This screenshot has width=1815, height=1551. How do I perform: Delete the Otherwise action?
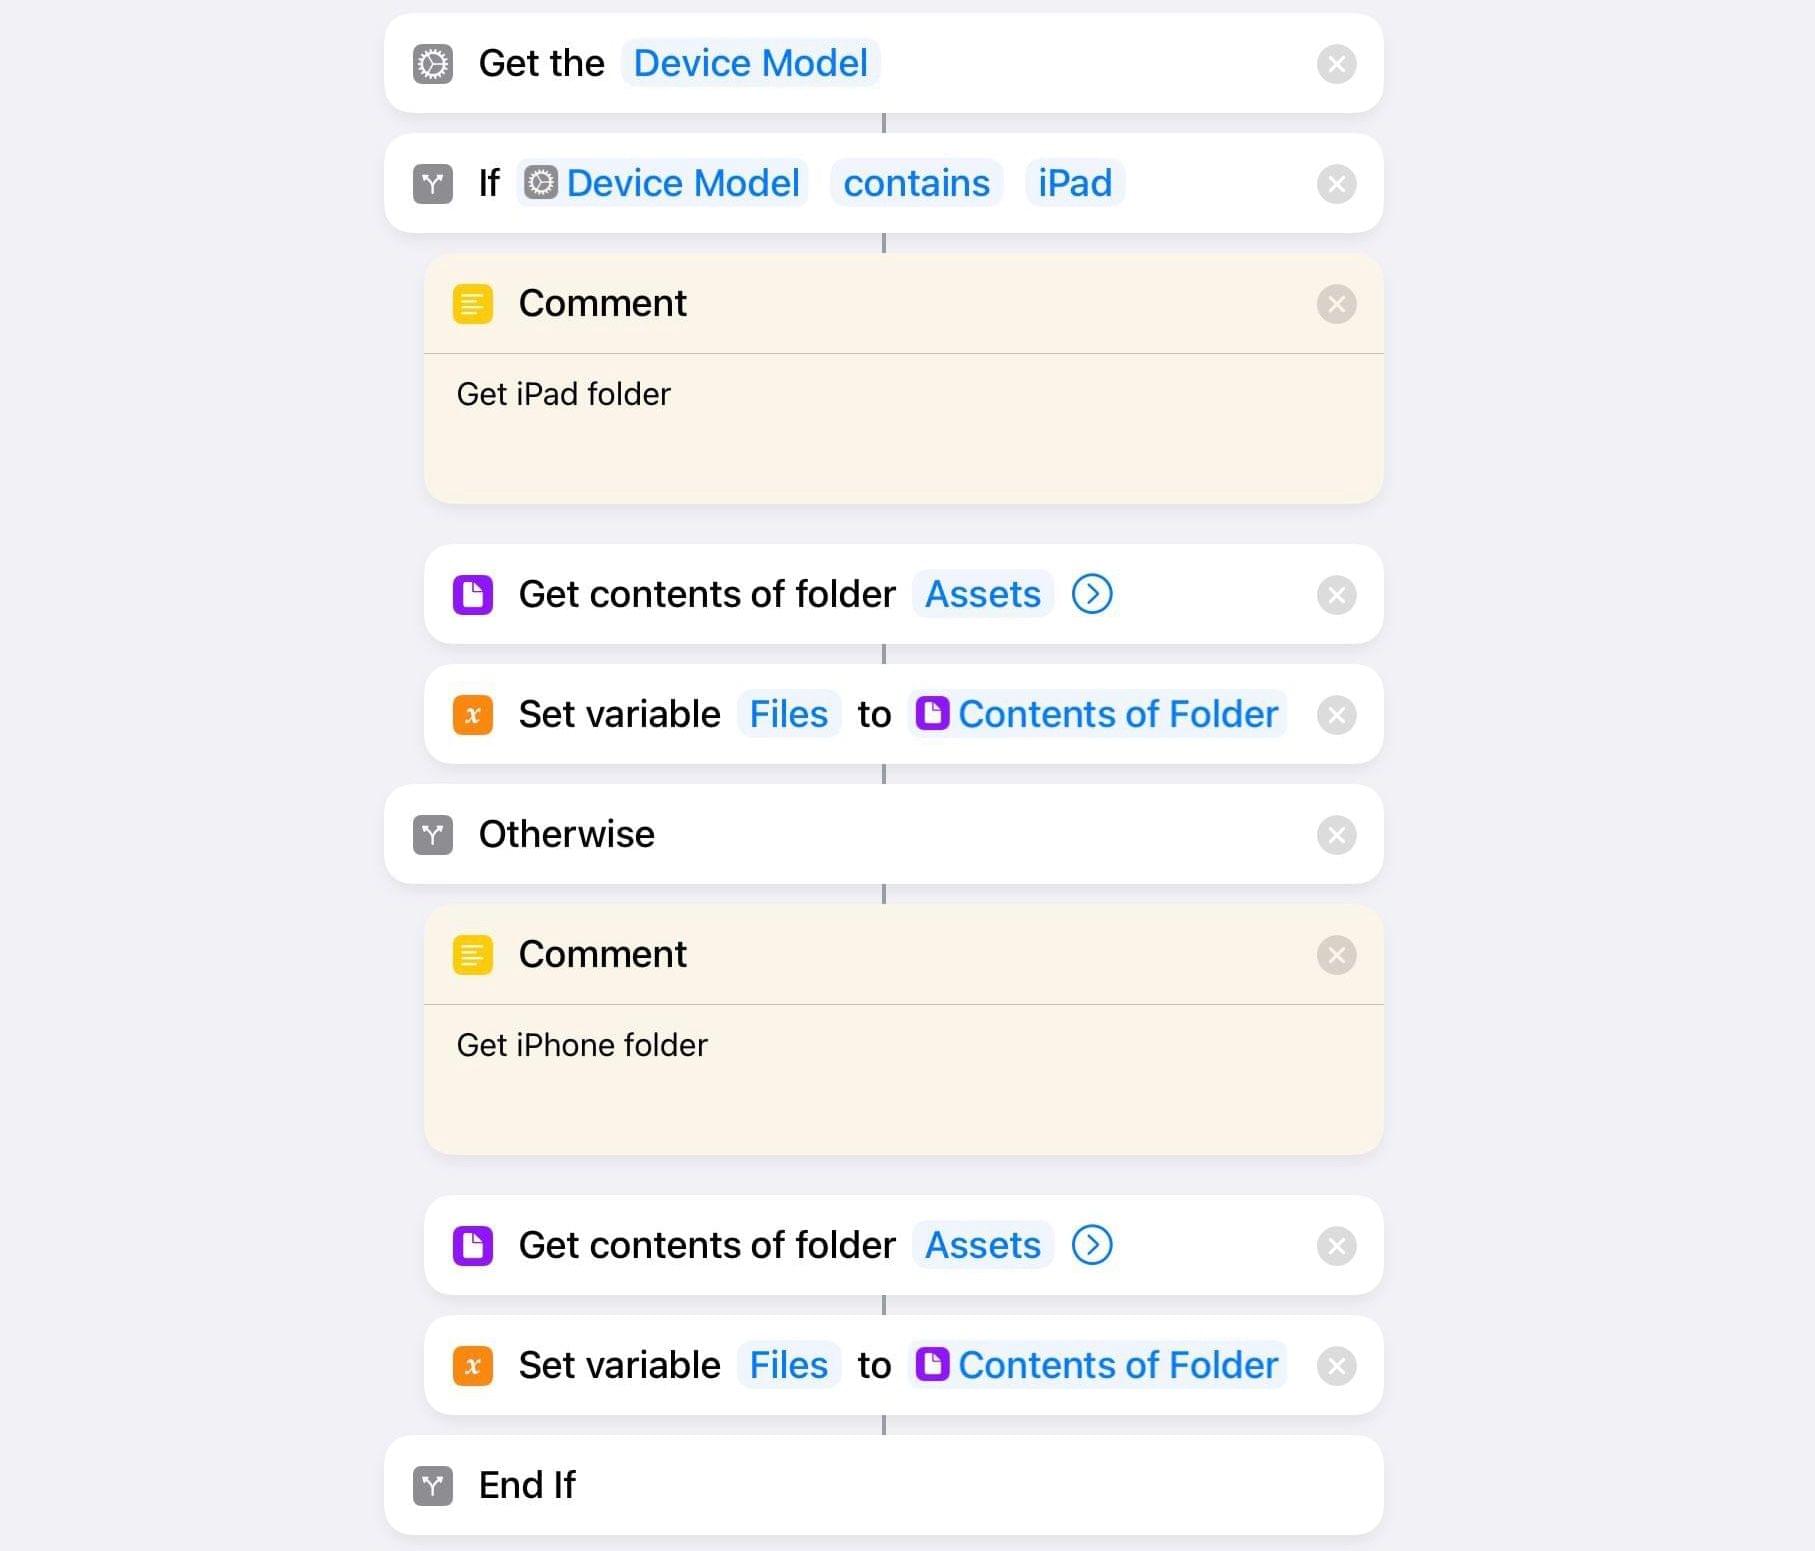pyautogui.click(x=1336, y=835)
